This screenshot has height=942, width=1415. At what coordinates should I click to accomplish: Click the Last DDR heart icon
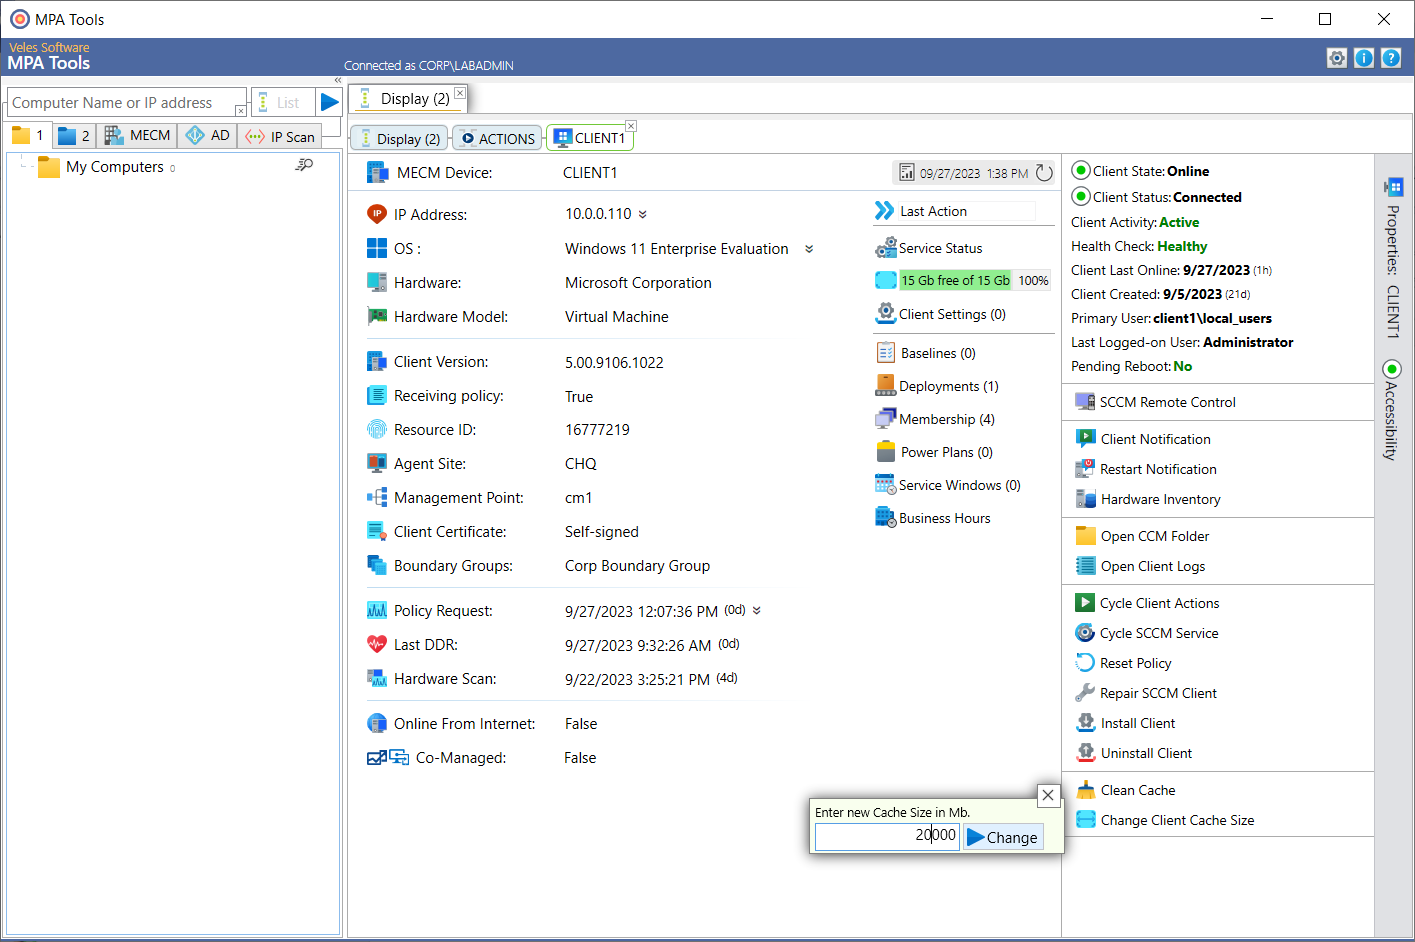pyautogui.click(x=377, y=644)
